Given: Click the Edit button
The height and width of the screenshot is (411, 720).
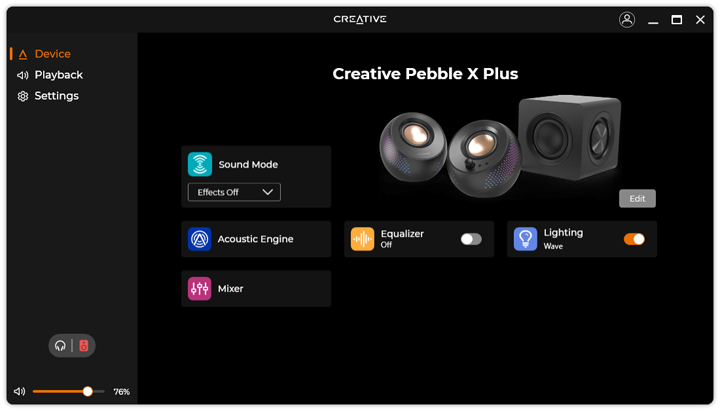Looking at the screenshot, I should pos(637,198).
